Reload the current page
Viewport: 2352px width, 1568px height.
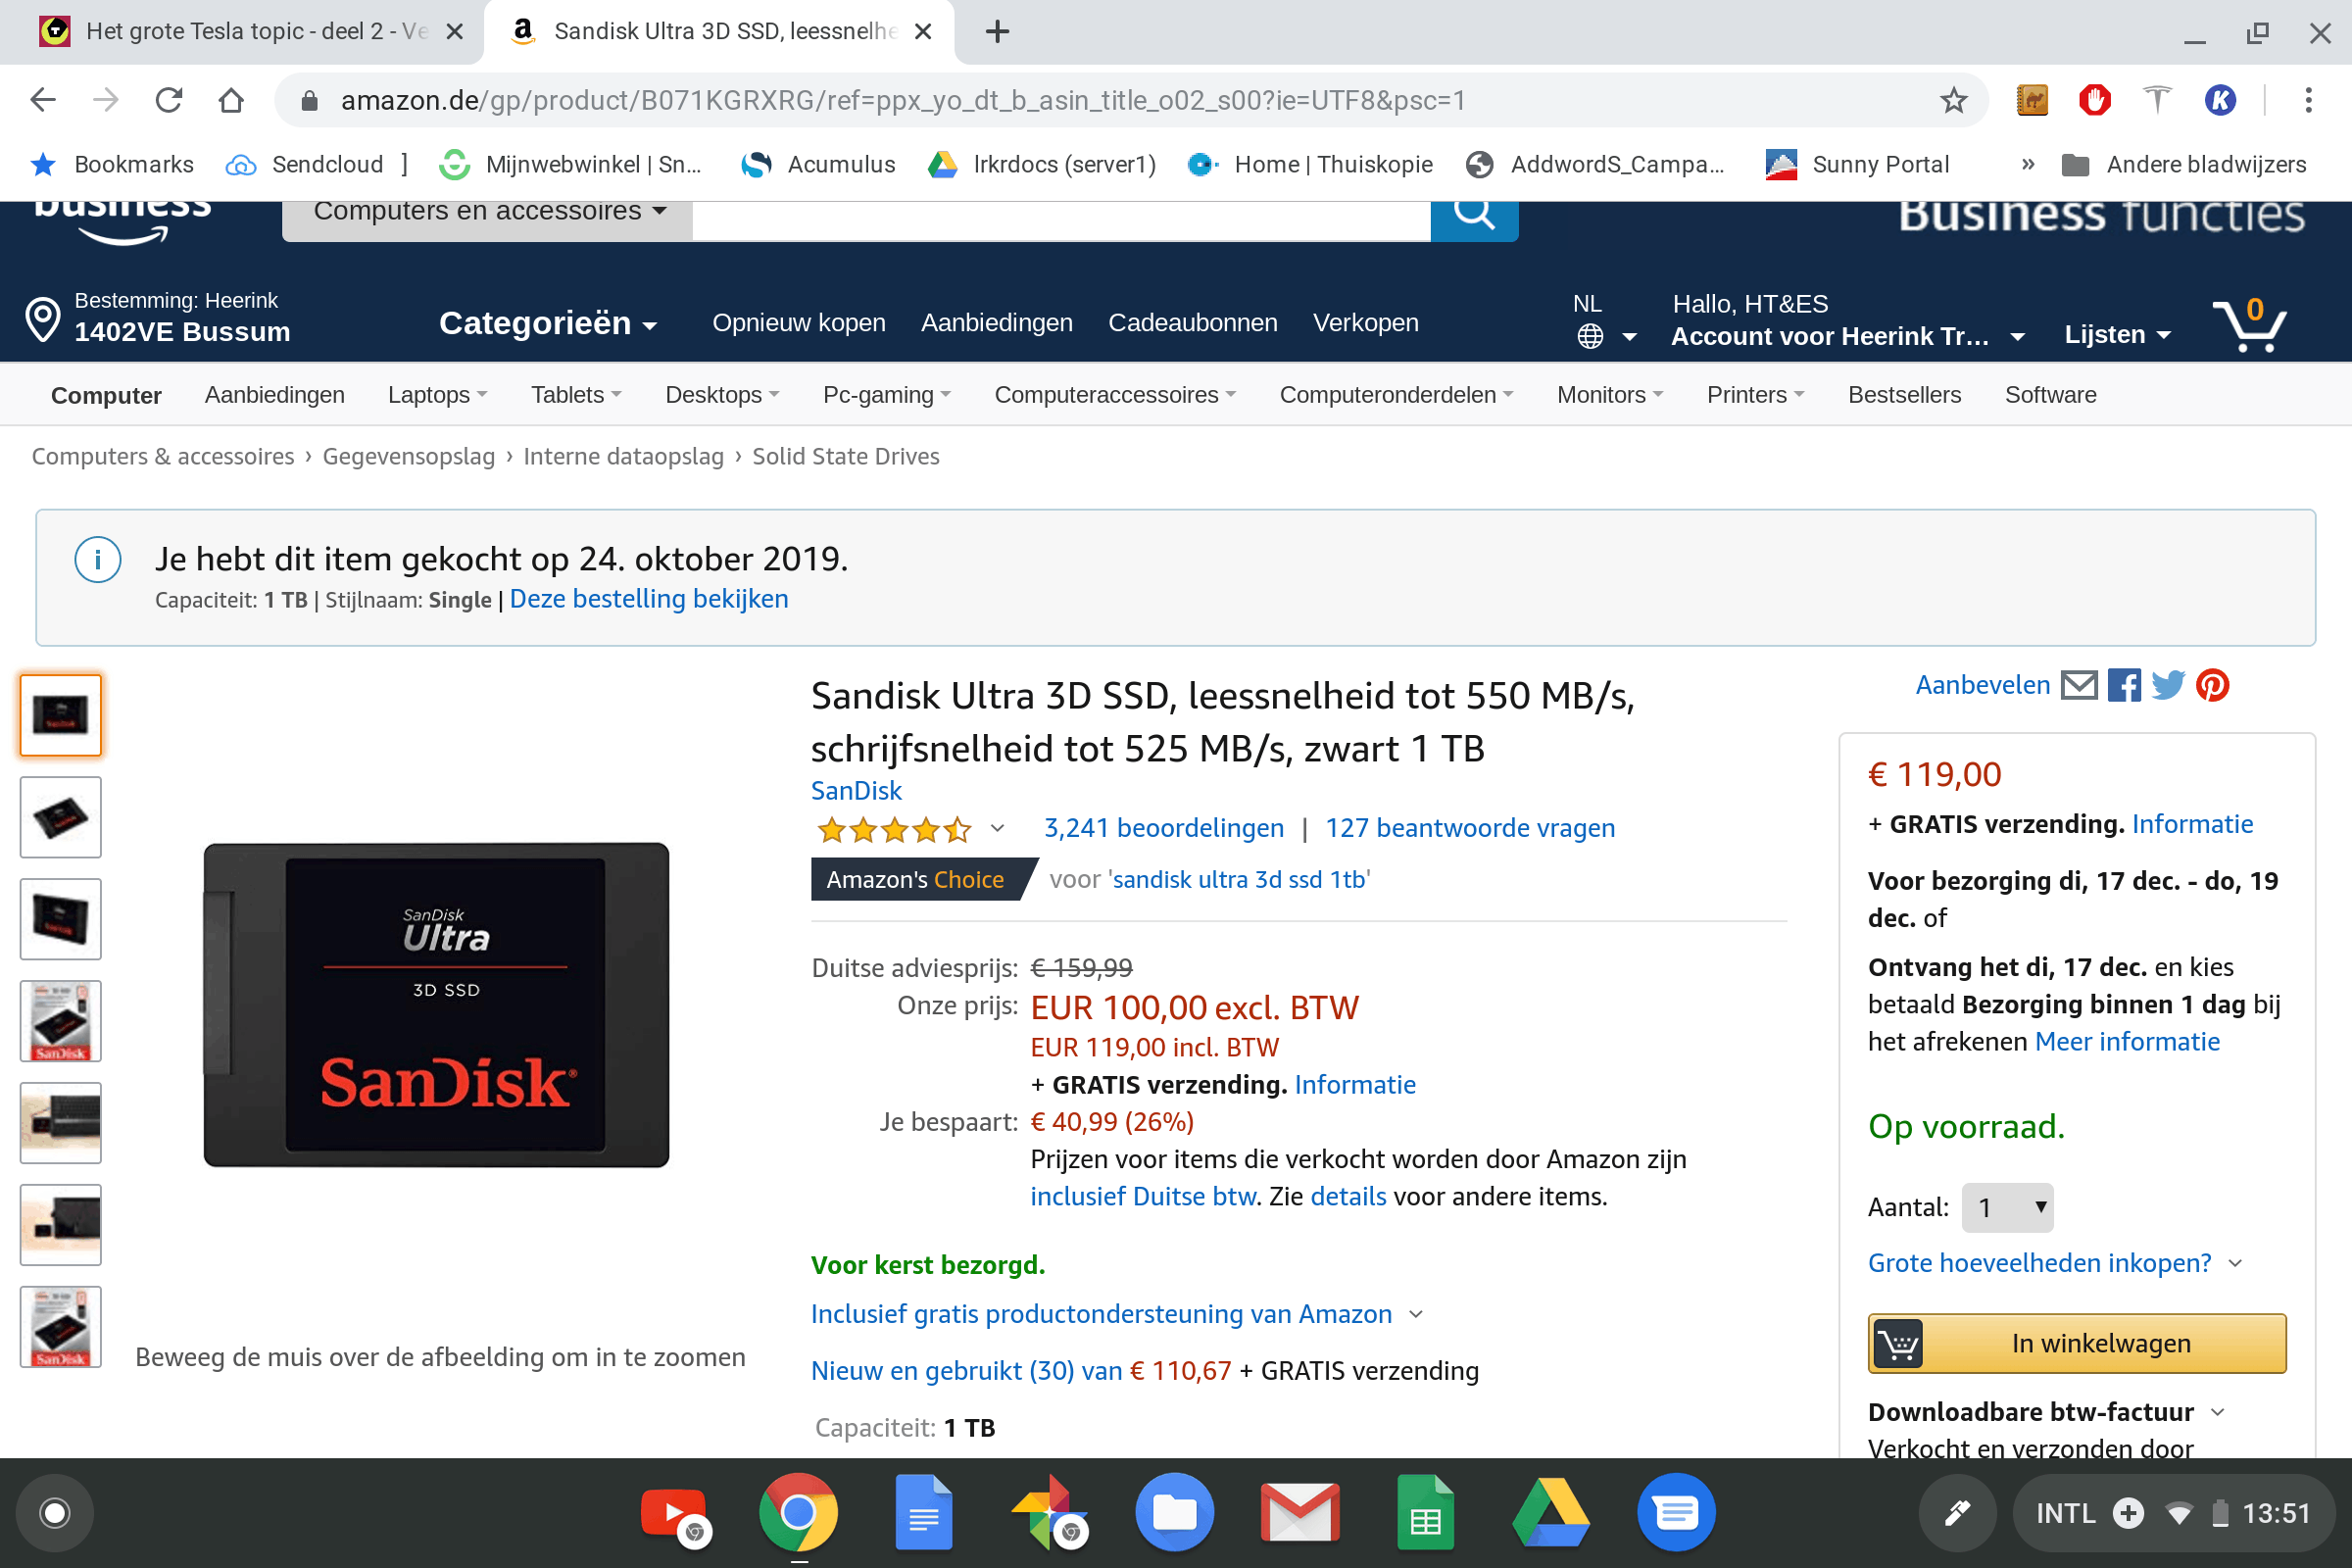[x=168, y=100]
